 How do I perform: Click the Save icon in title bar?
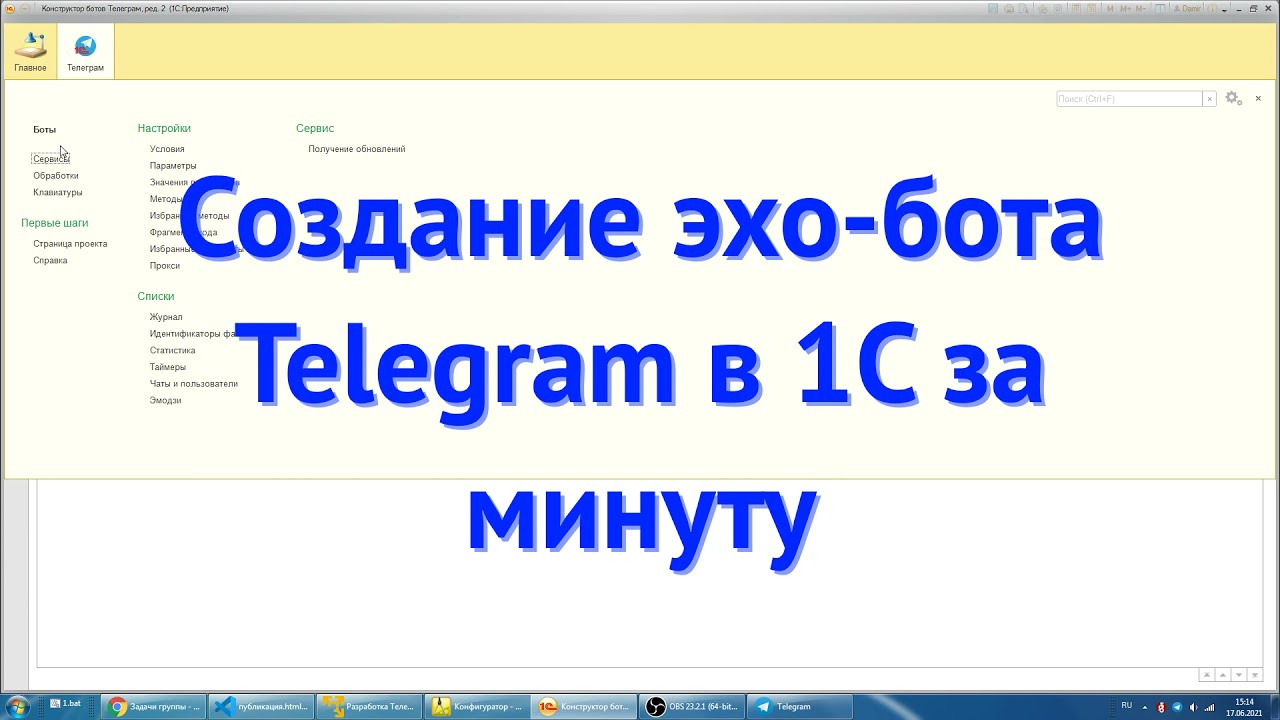[993, 8]
